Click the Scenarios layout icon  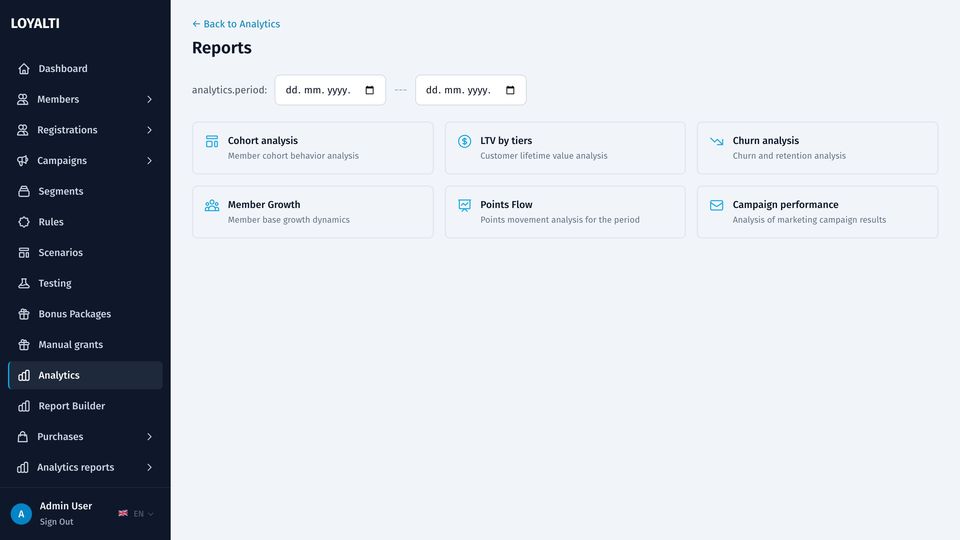24,252
